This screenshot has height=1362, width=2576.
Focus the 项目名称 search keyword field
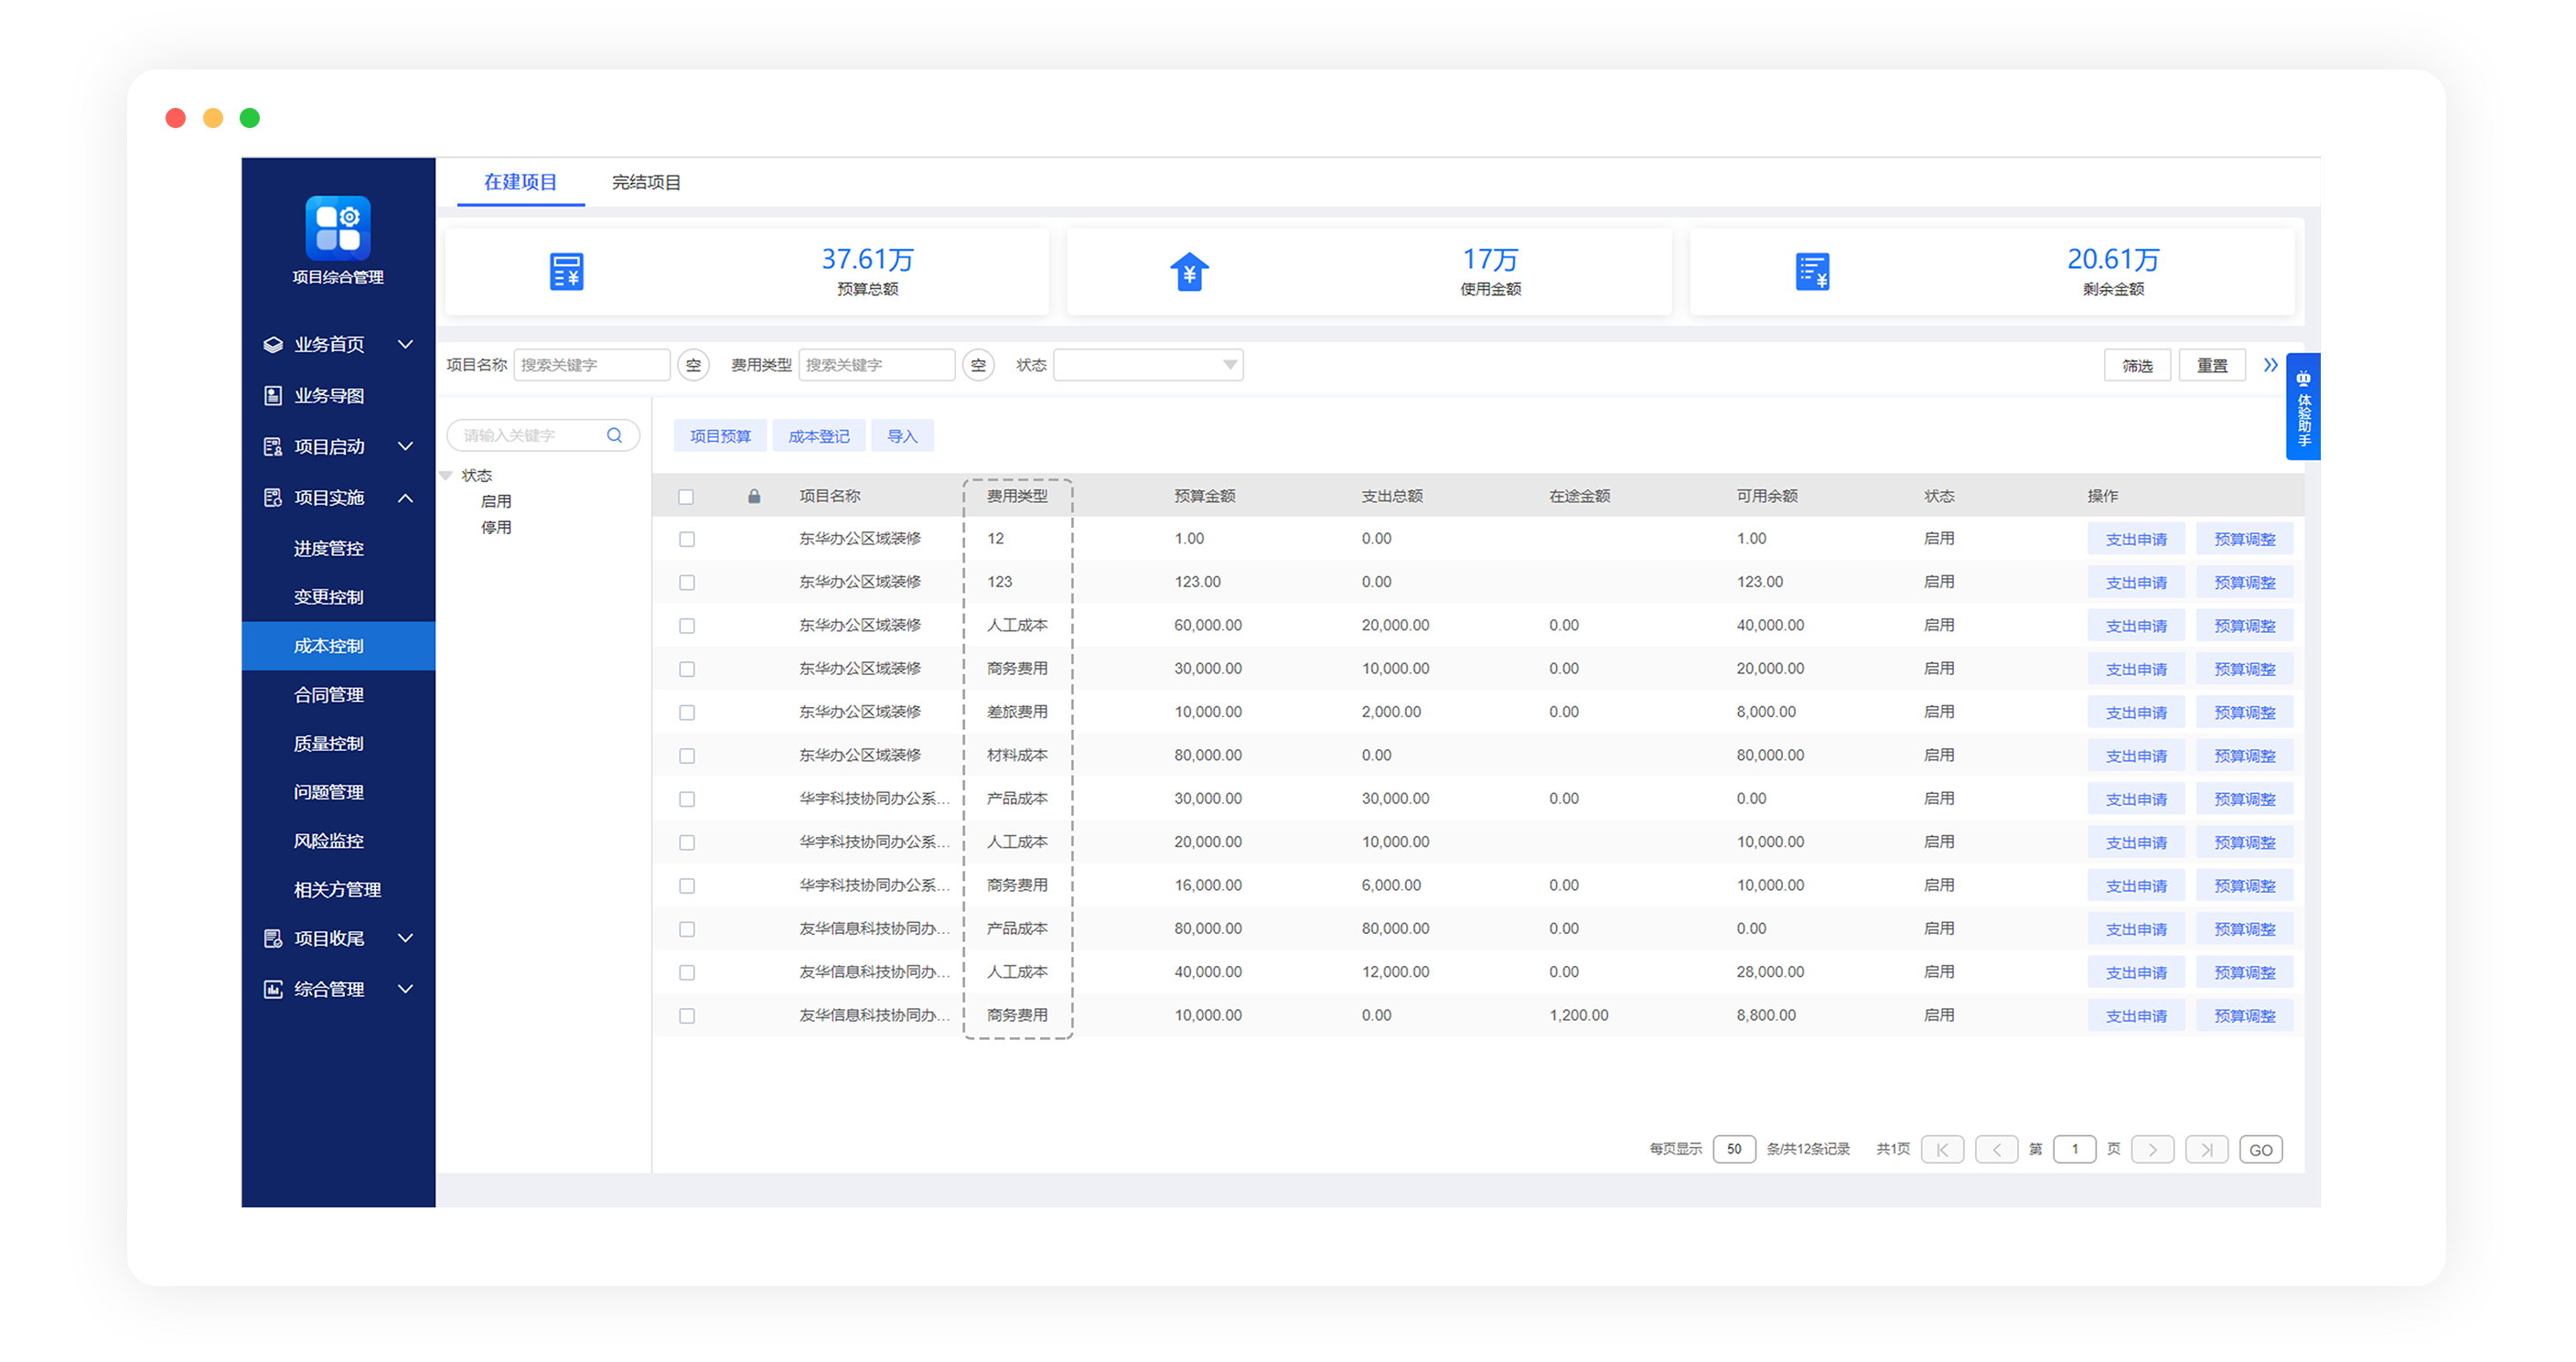(591, 365)
